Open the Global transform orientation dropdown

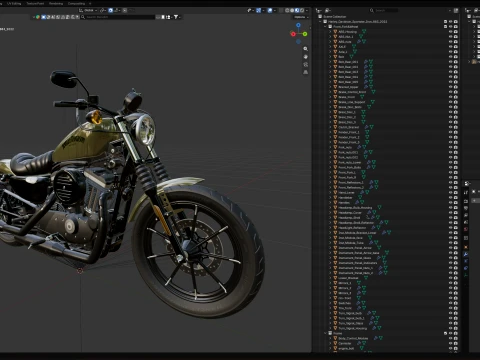pyautogui.click(x=88, y=10)
